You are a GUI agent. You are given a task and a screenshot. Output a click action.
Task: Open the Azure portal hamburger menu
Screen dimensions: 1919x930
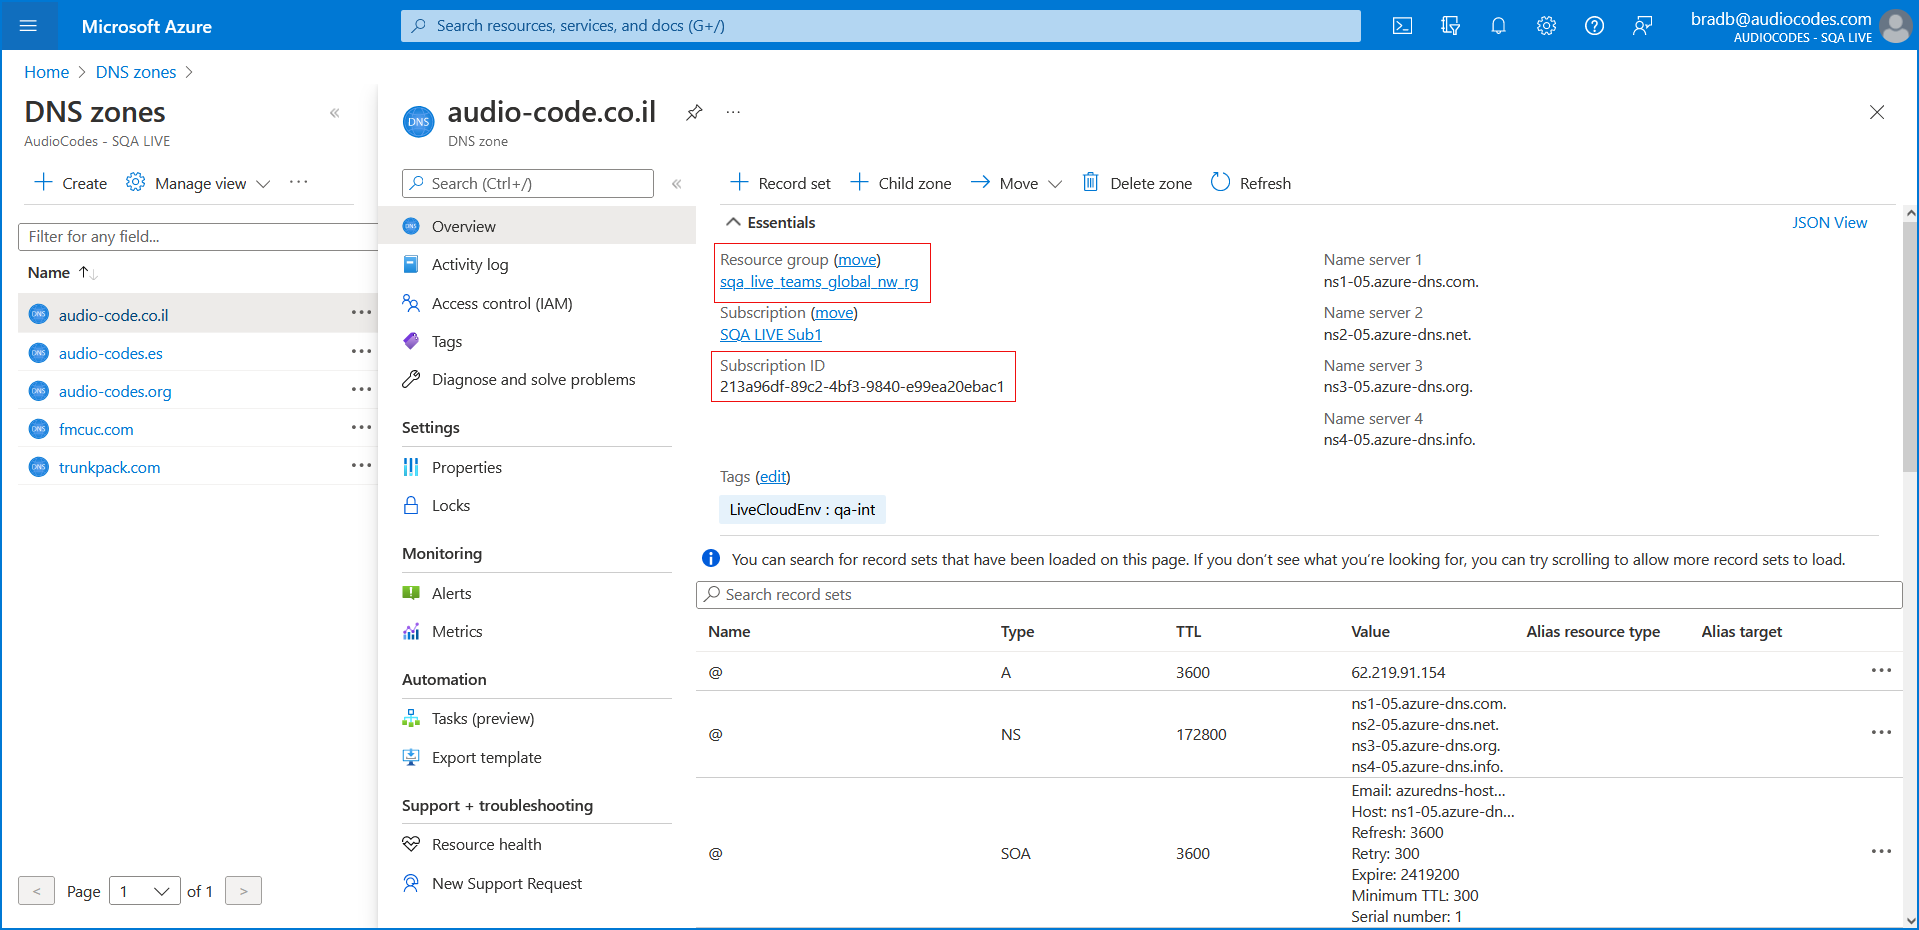[28, 26]
